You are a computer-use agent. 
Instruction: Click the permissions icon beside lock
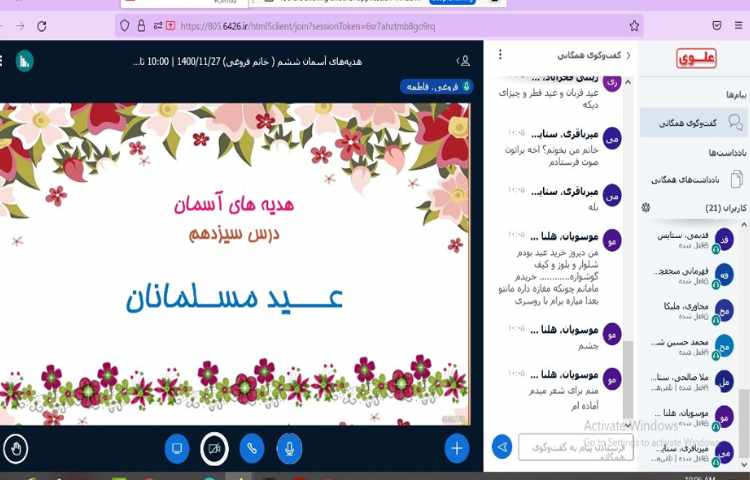coord(158,25)
